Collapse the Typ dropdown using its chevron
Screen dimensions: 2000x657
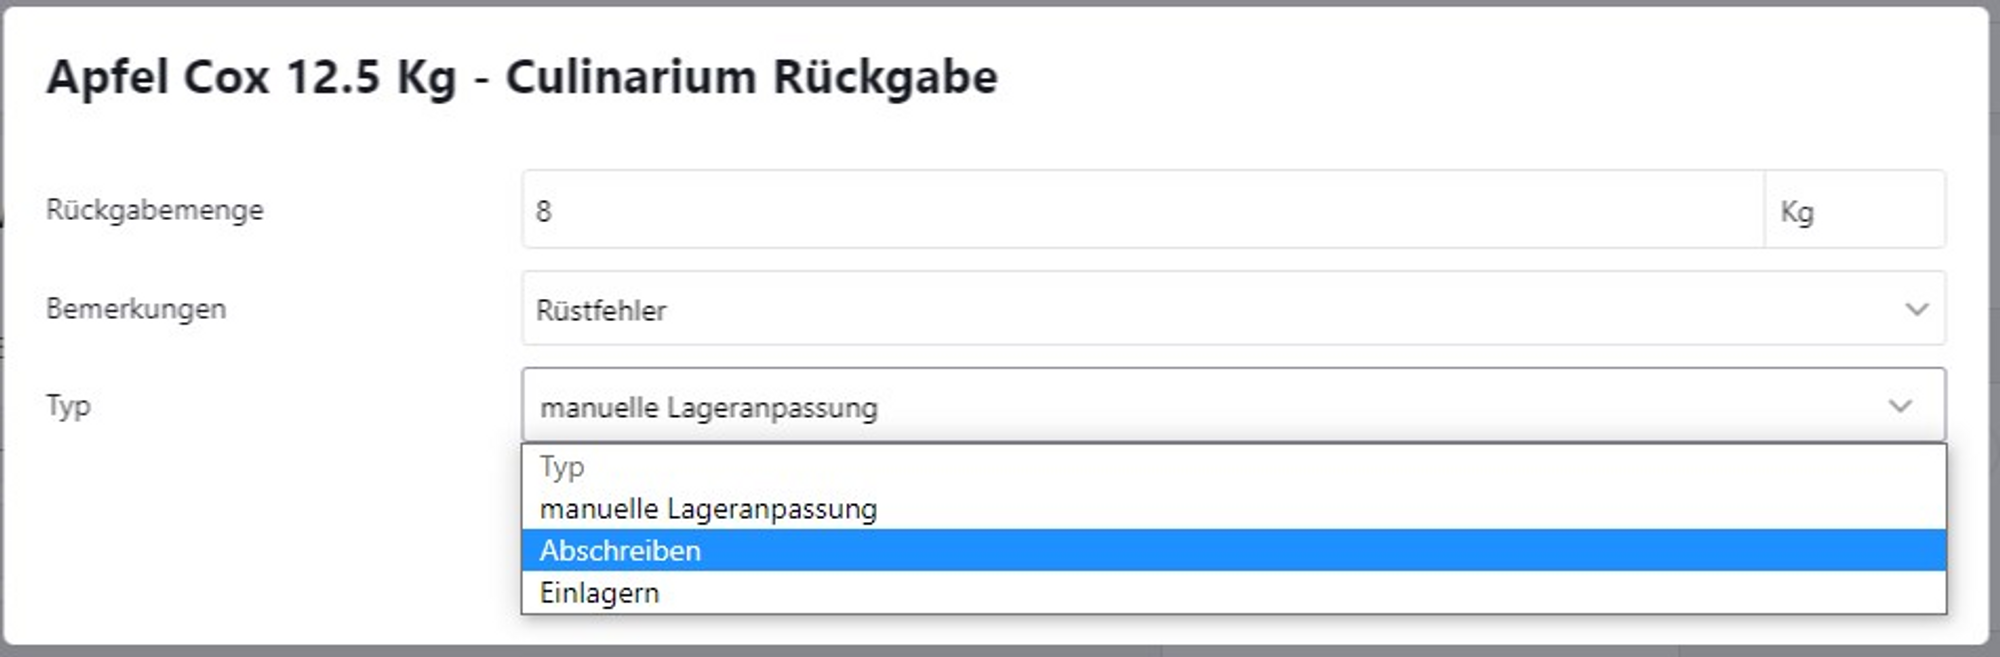(1900, 406)
